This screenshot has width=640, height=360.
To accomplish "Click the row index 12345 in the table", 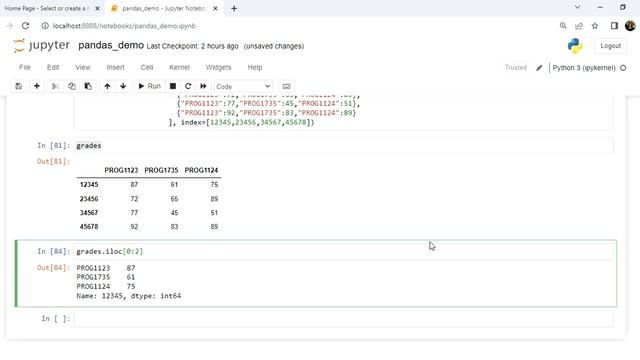I will (x=89, y=185).
